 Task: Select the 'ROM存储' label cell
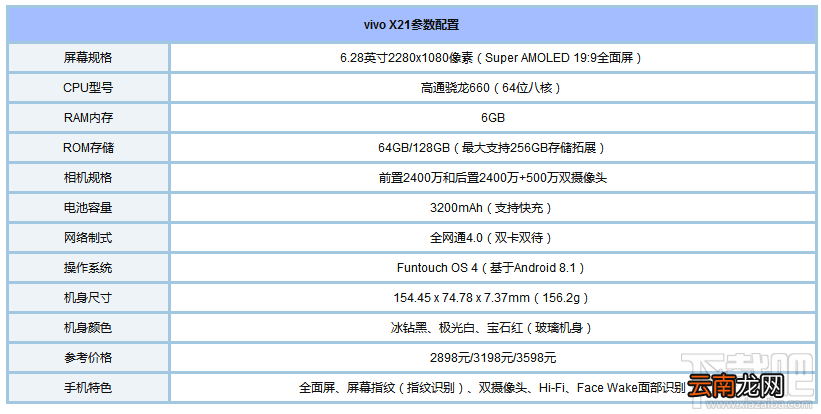pos(88,148)
